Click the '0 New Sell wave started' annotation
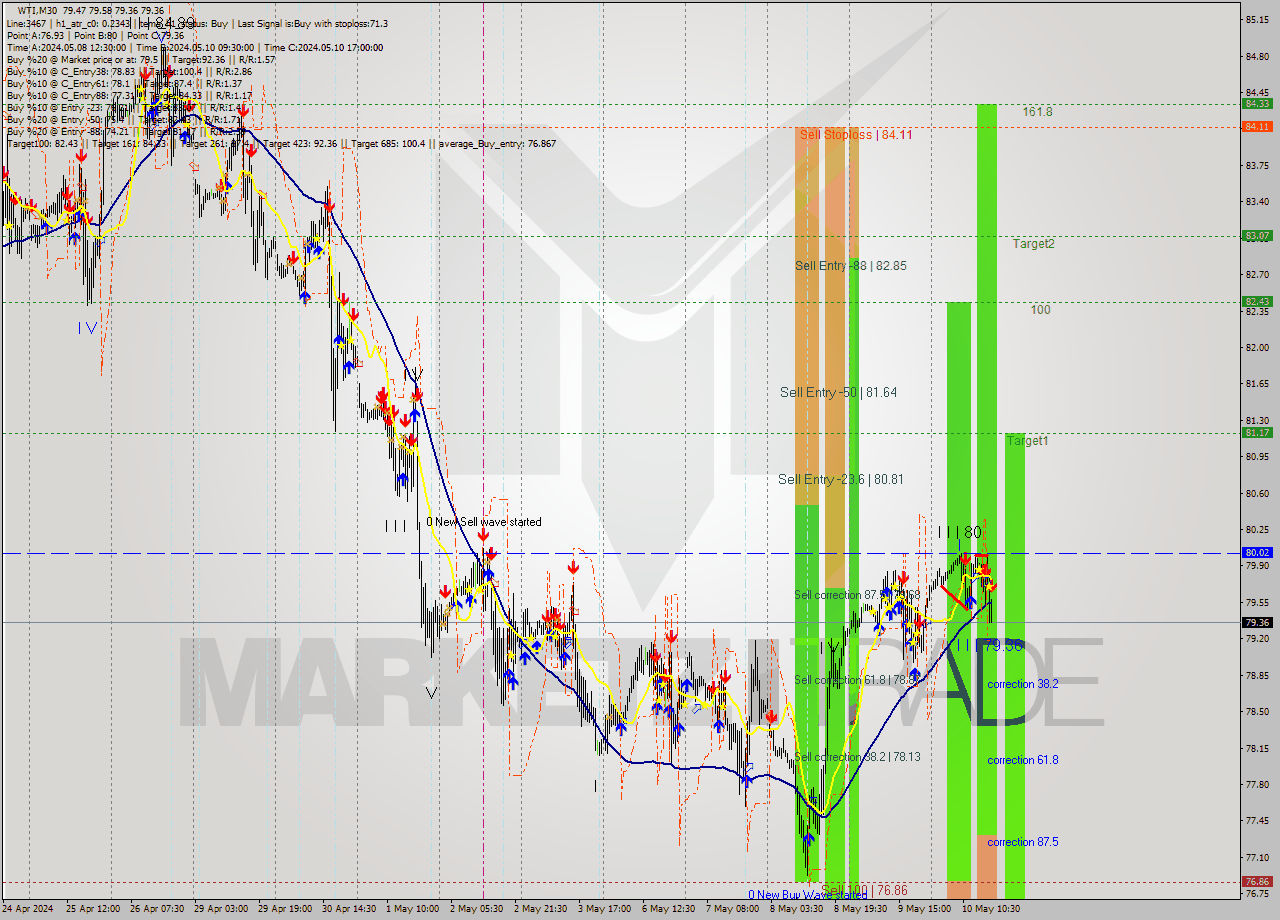Image resolution: width=1280 pixels, height=920 pixels. coord(484,522)
